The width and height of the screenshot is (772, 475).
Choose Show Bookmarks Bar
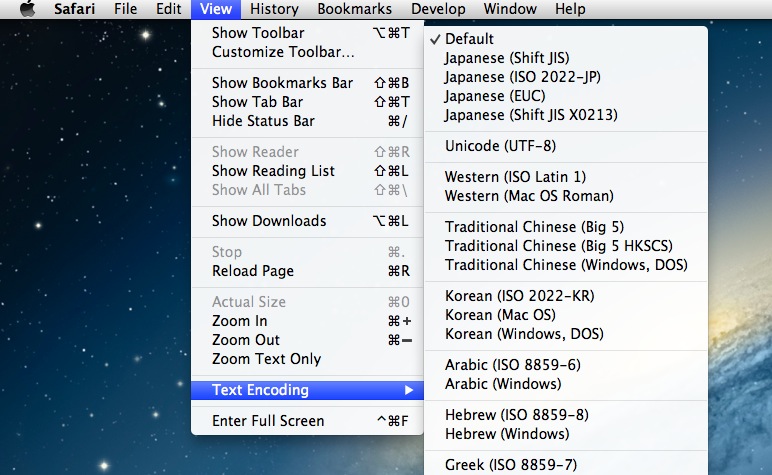click(307, 83)
